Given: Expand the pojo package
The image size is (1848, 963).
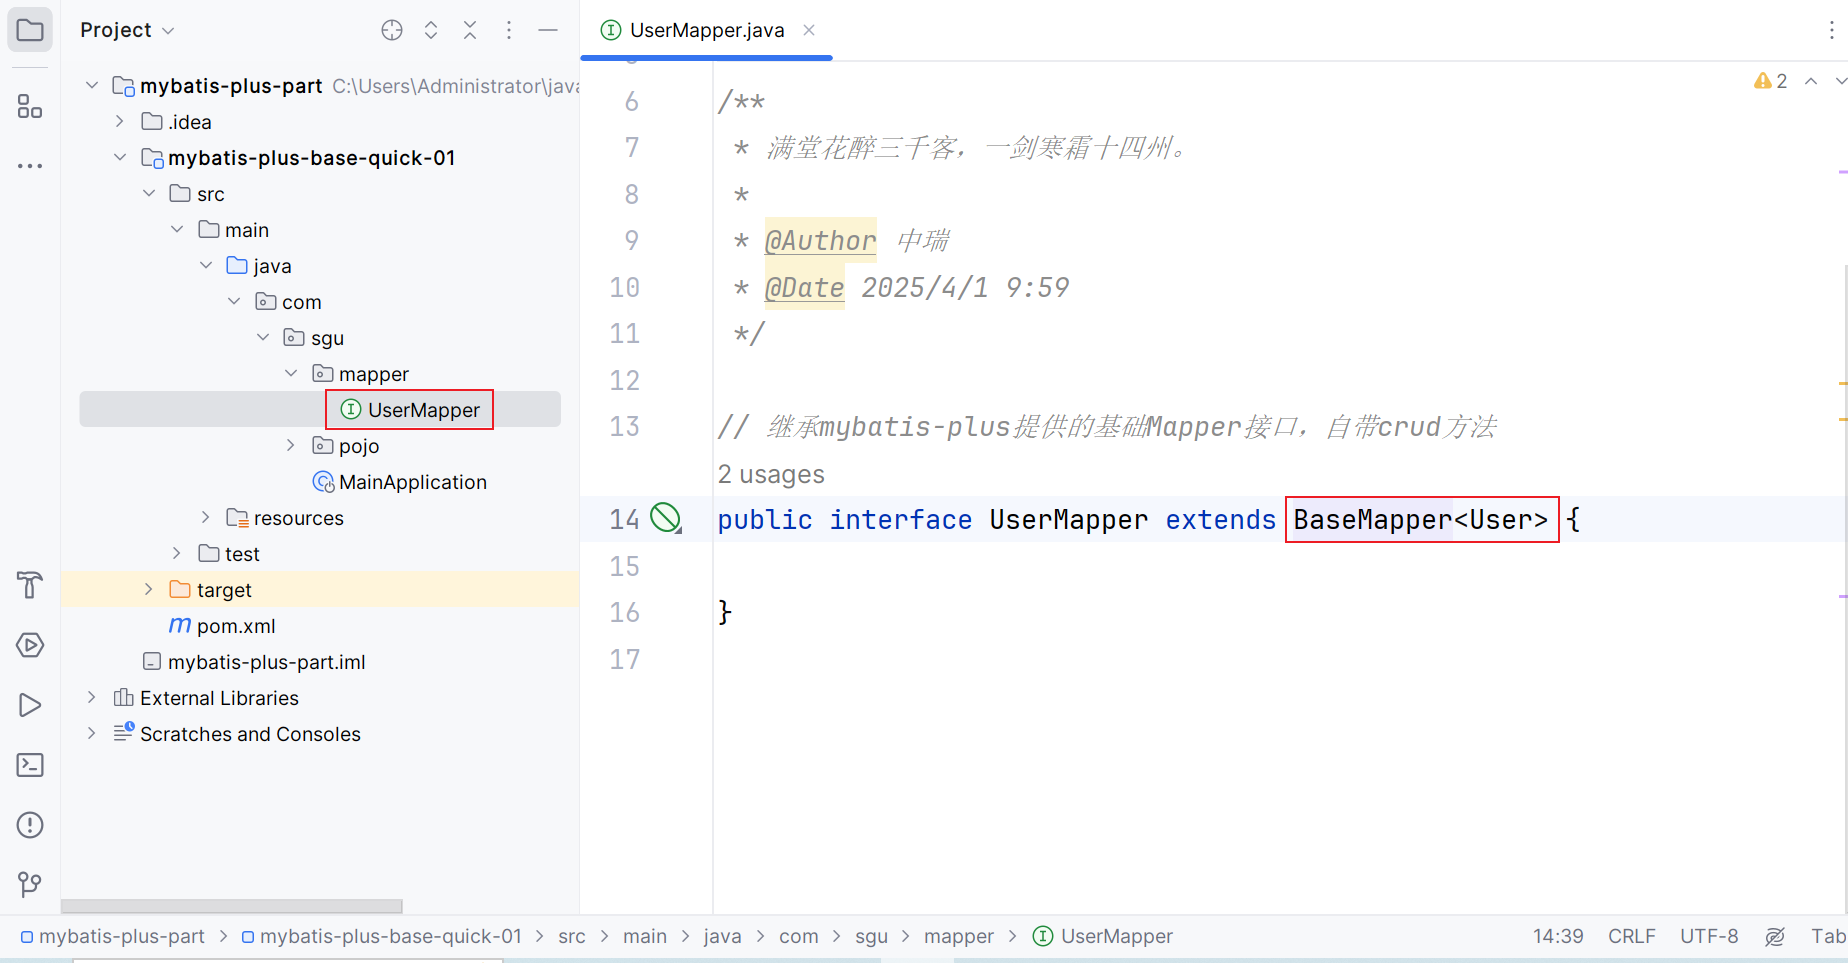Looking at the screenshot, I should coord(291,446).
